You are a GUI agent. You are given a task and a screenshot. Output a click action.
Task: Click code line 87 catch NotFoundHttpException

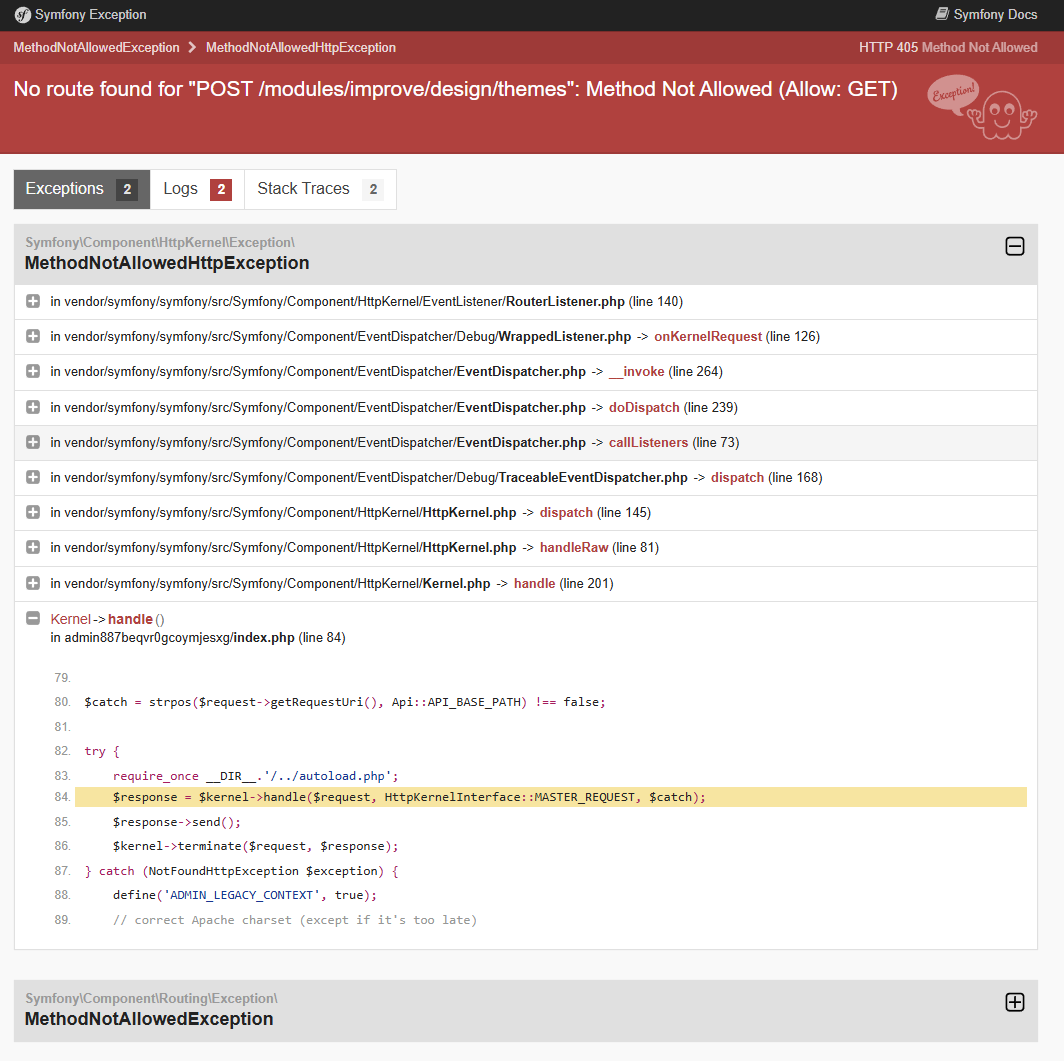[x=242, y=871]
